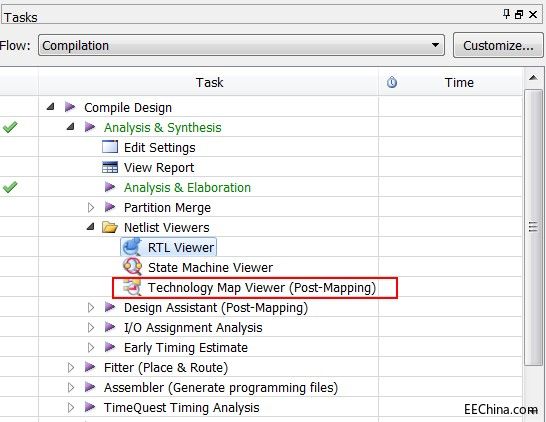This screenshot has height=422, width=546.
Task: Open the RTL Viewer icon
Action: pos(132,247)
